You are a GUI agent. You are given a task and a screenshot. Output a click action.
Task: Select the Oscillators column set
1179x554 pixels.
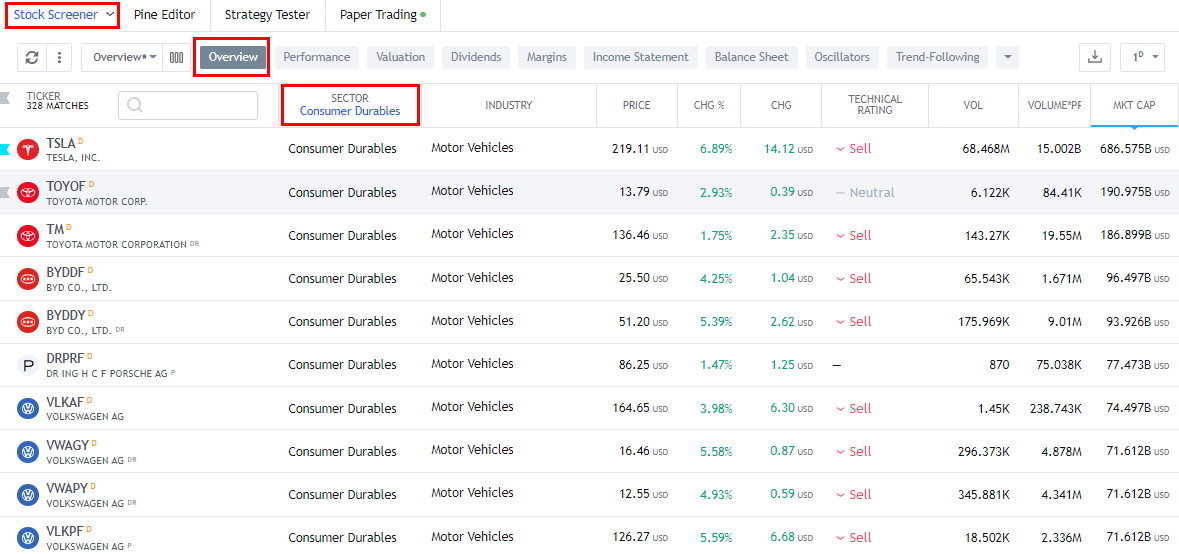point(842,57)
